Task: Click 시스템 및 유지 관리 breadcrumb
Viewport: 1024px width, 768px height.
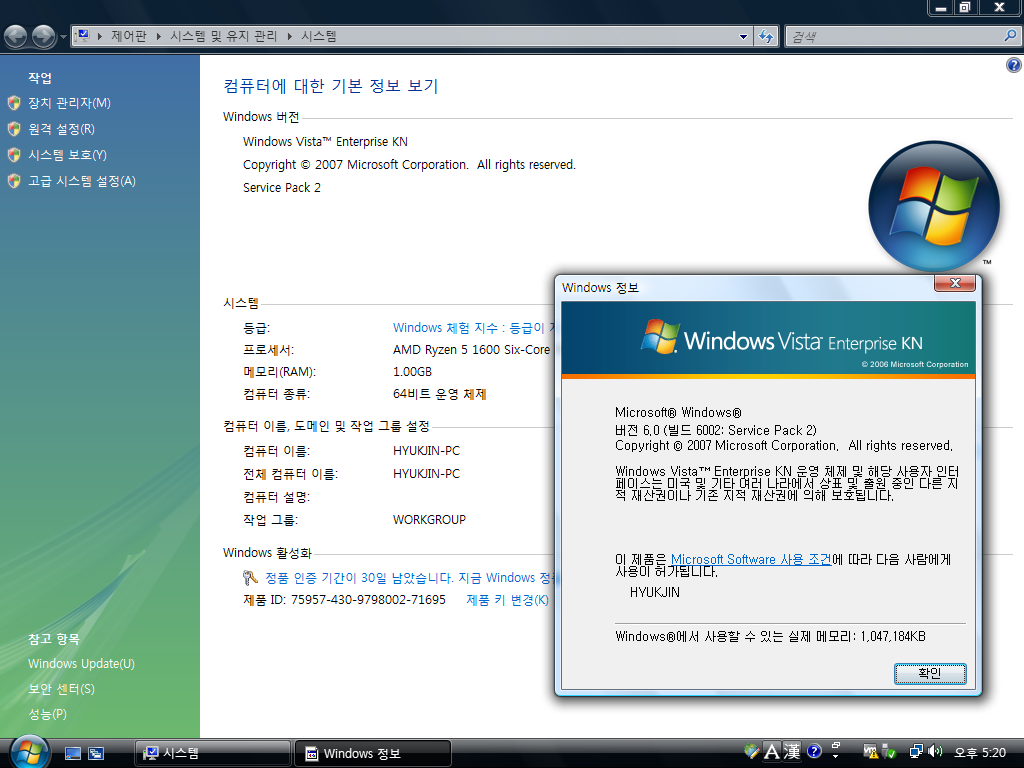Action: [x=223, y=37]
